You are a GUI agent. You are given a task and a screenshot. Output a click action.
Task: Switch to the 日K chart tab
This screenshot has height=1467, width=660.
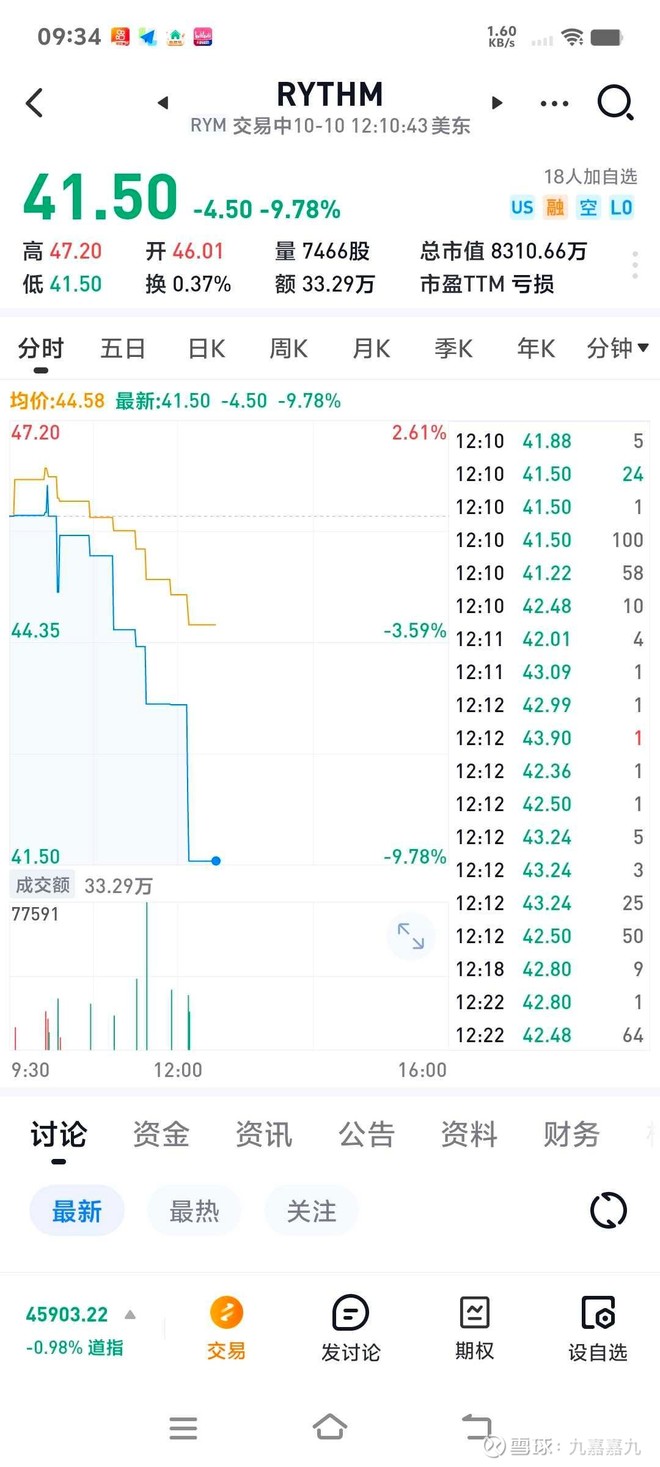[x=207, y=348]
